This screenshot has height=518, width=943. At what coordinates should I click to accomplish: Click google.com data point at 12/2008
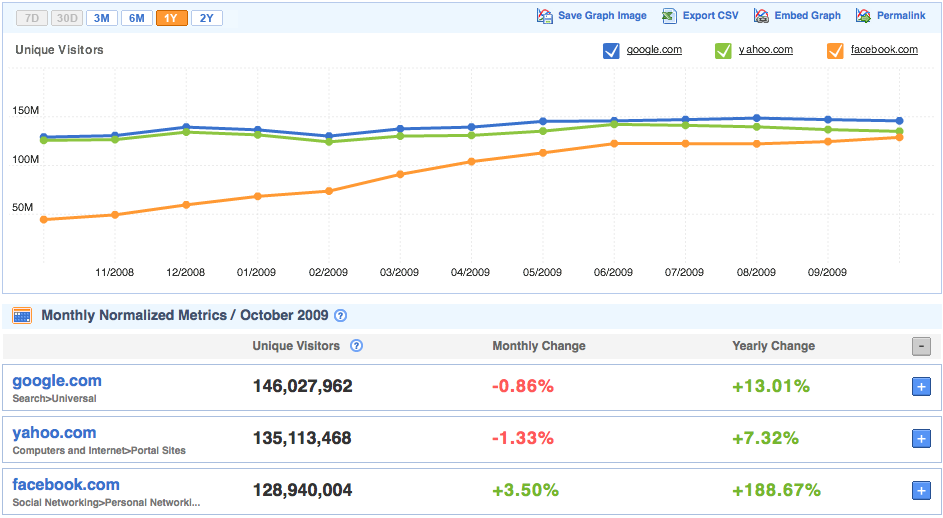(x=186, y=127)
